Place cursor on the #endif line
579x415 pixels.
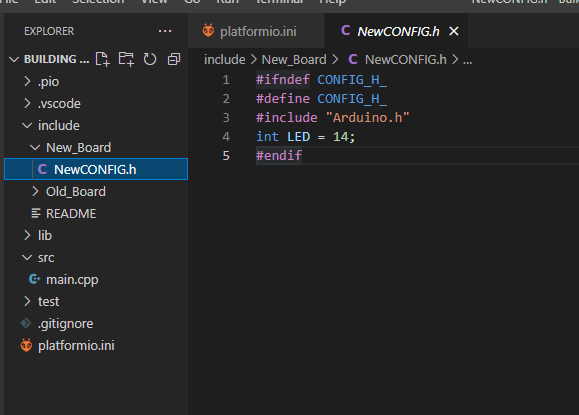click(x=279, y=155)
